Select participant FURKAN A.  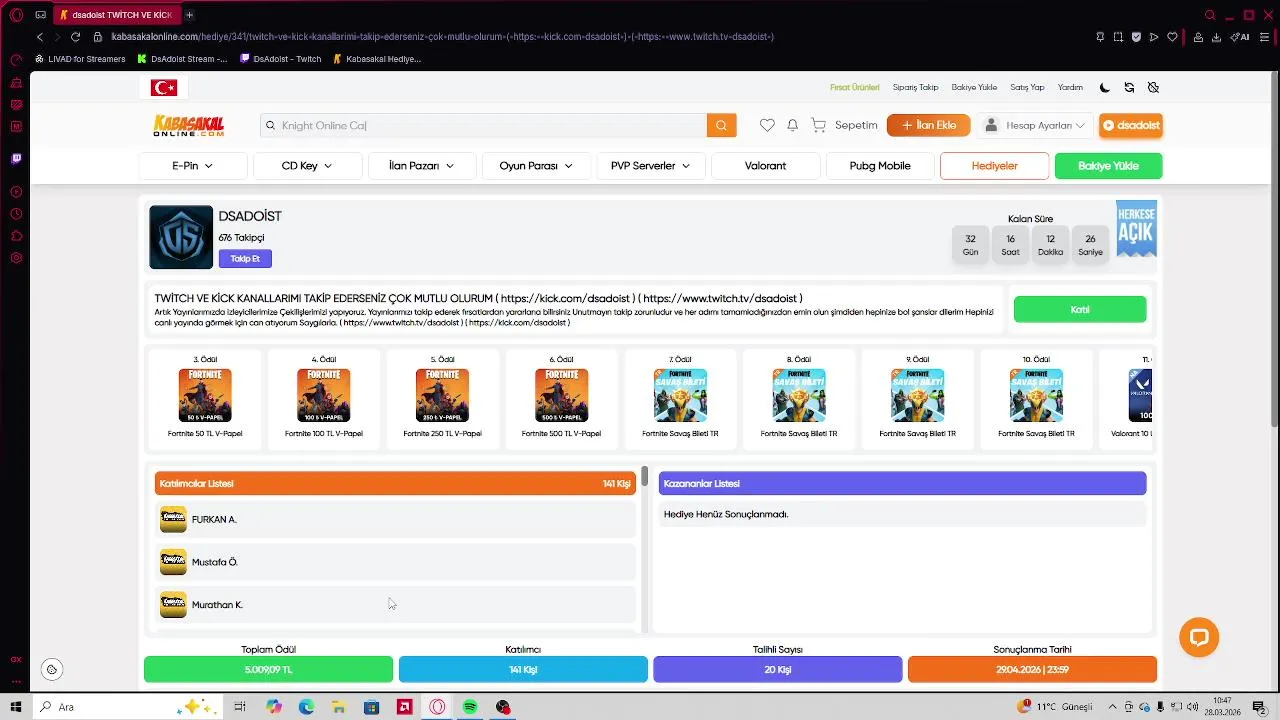pyautogui.click(x=395, y=519)
